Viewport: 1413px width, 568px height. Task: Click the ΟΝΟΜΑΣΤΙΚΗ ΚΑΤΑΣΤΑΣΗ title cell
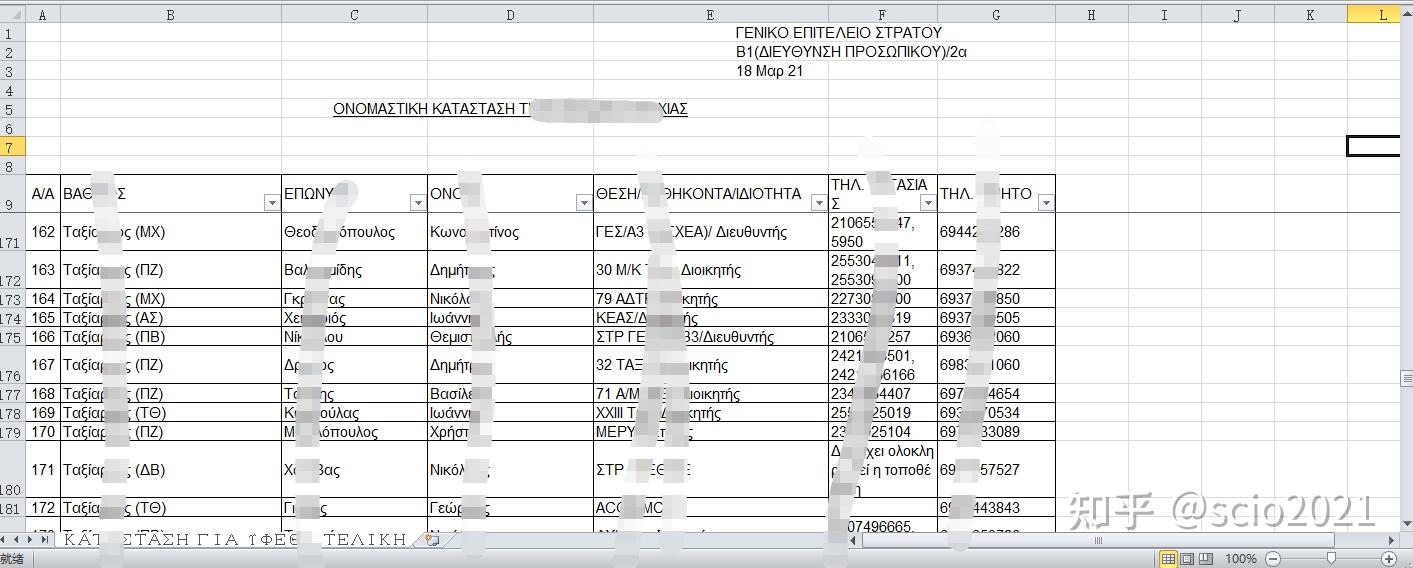(x=510, y=109)
